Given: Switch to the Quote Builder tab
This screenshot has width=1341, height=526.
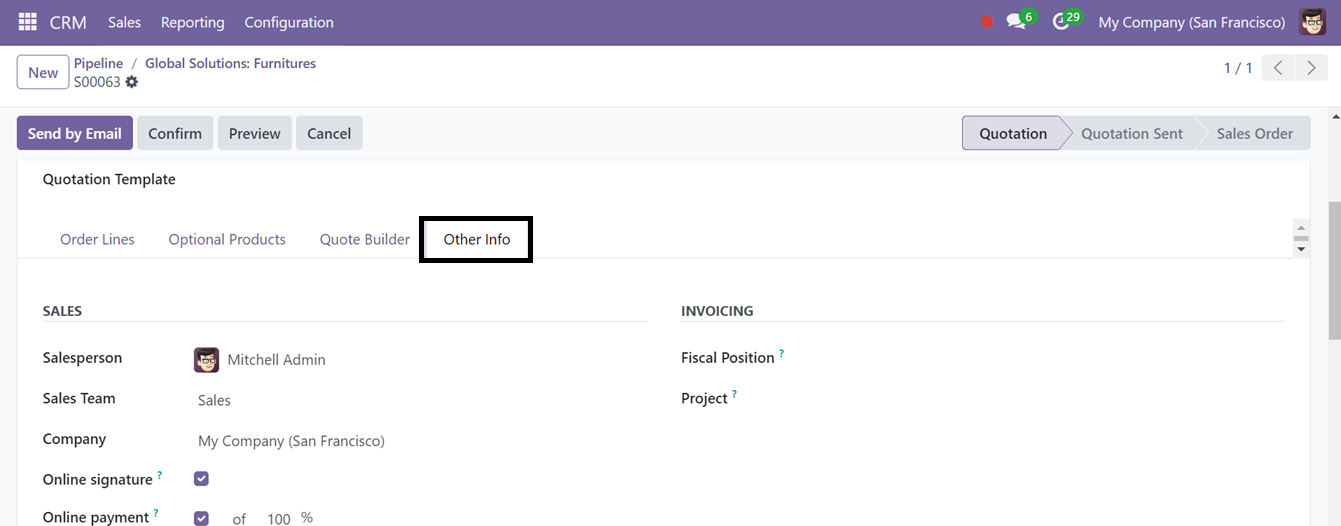Looking at the screenshot, I should (364, 239).
